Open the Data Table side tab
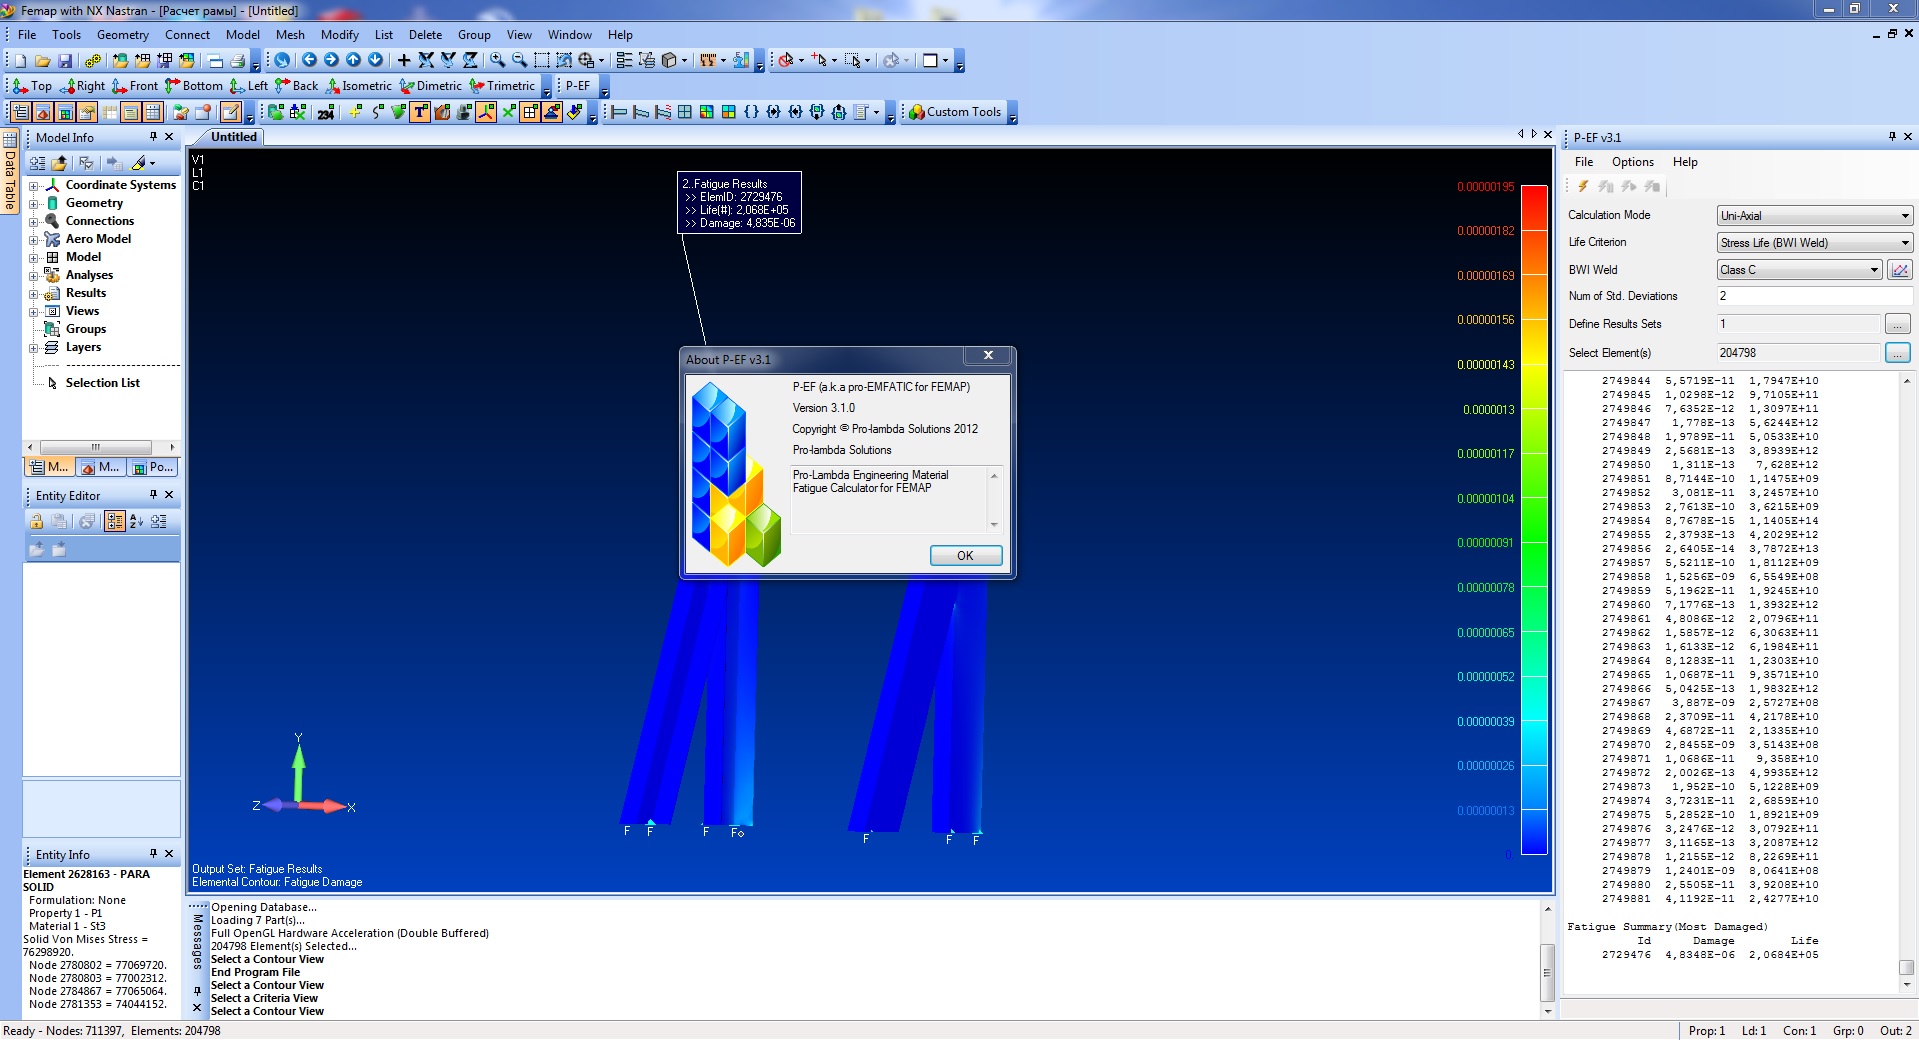The height and width of the screenshot is (1040, 1919). [10, 173]
